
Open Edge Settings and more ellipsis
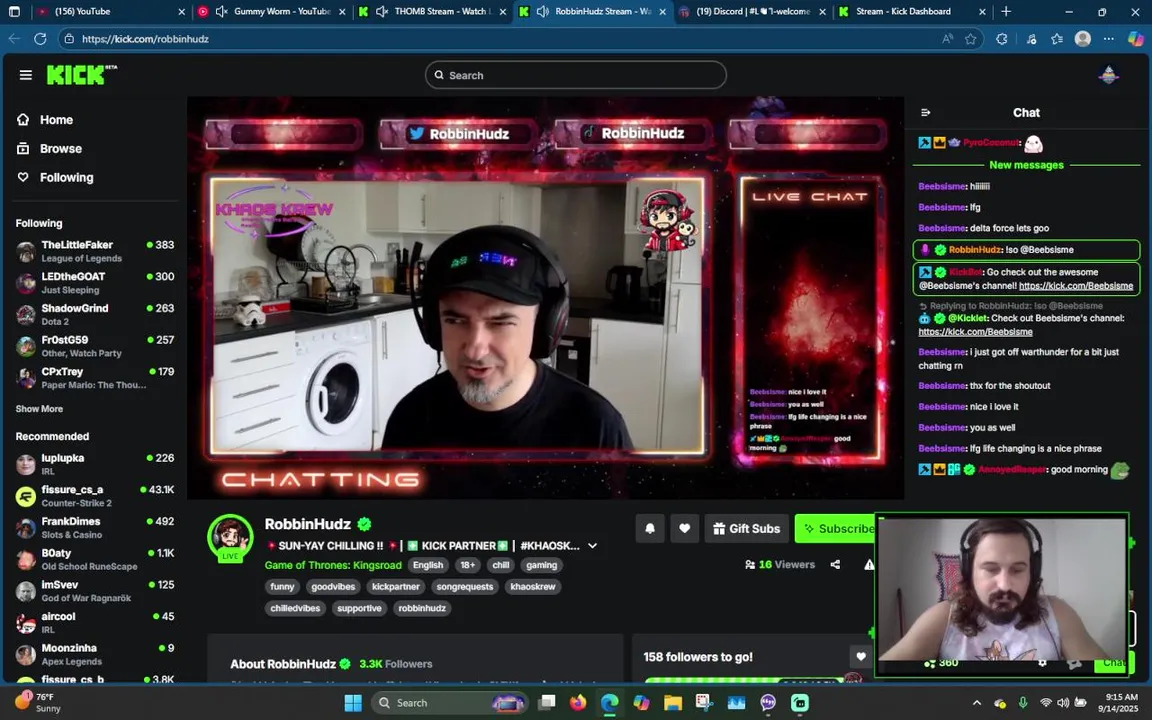pyautogui.click(x=1108, y=39)
